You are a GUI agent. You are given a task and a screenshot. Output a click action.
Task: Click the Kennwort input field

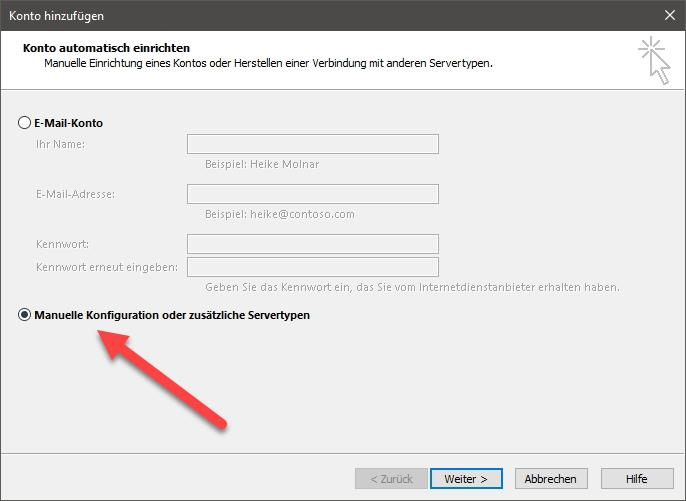click(x=312, y=244)
